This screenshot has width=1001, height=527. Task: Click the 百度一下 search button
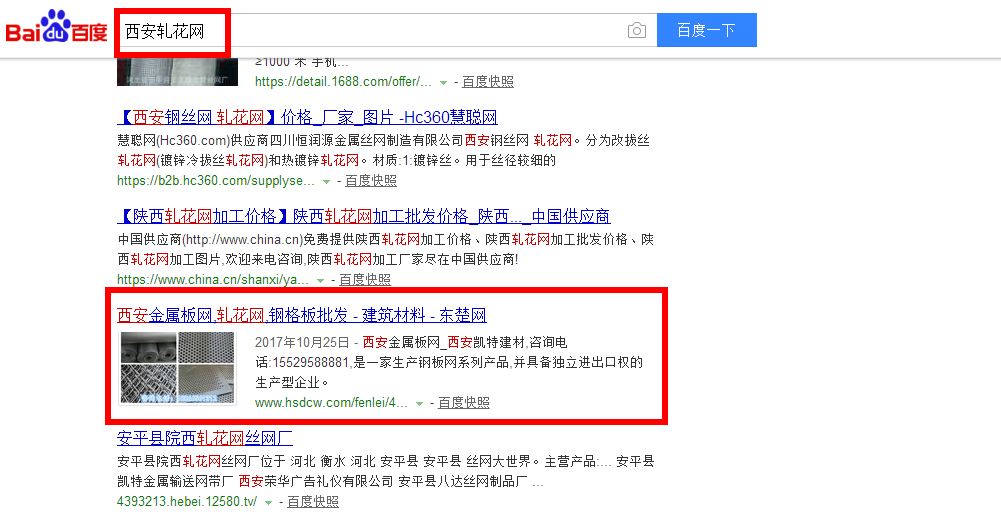pyautogui.click(x=707, y=30)
